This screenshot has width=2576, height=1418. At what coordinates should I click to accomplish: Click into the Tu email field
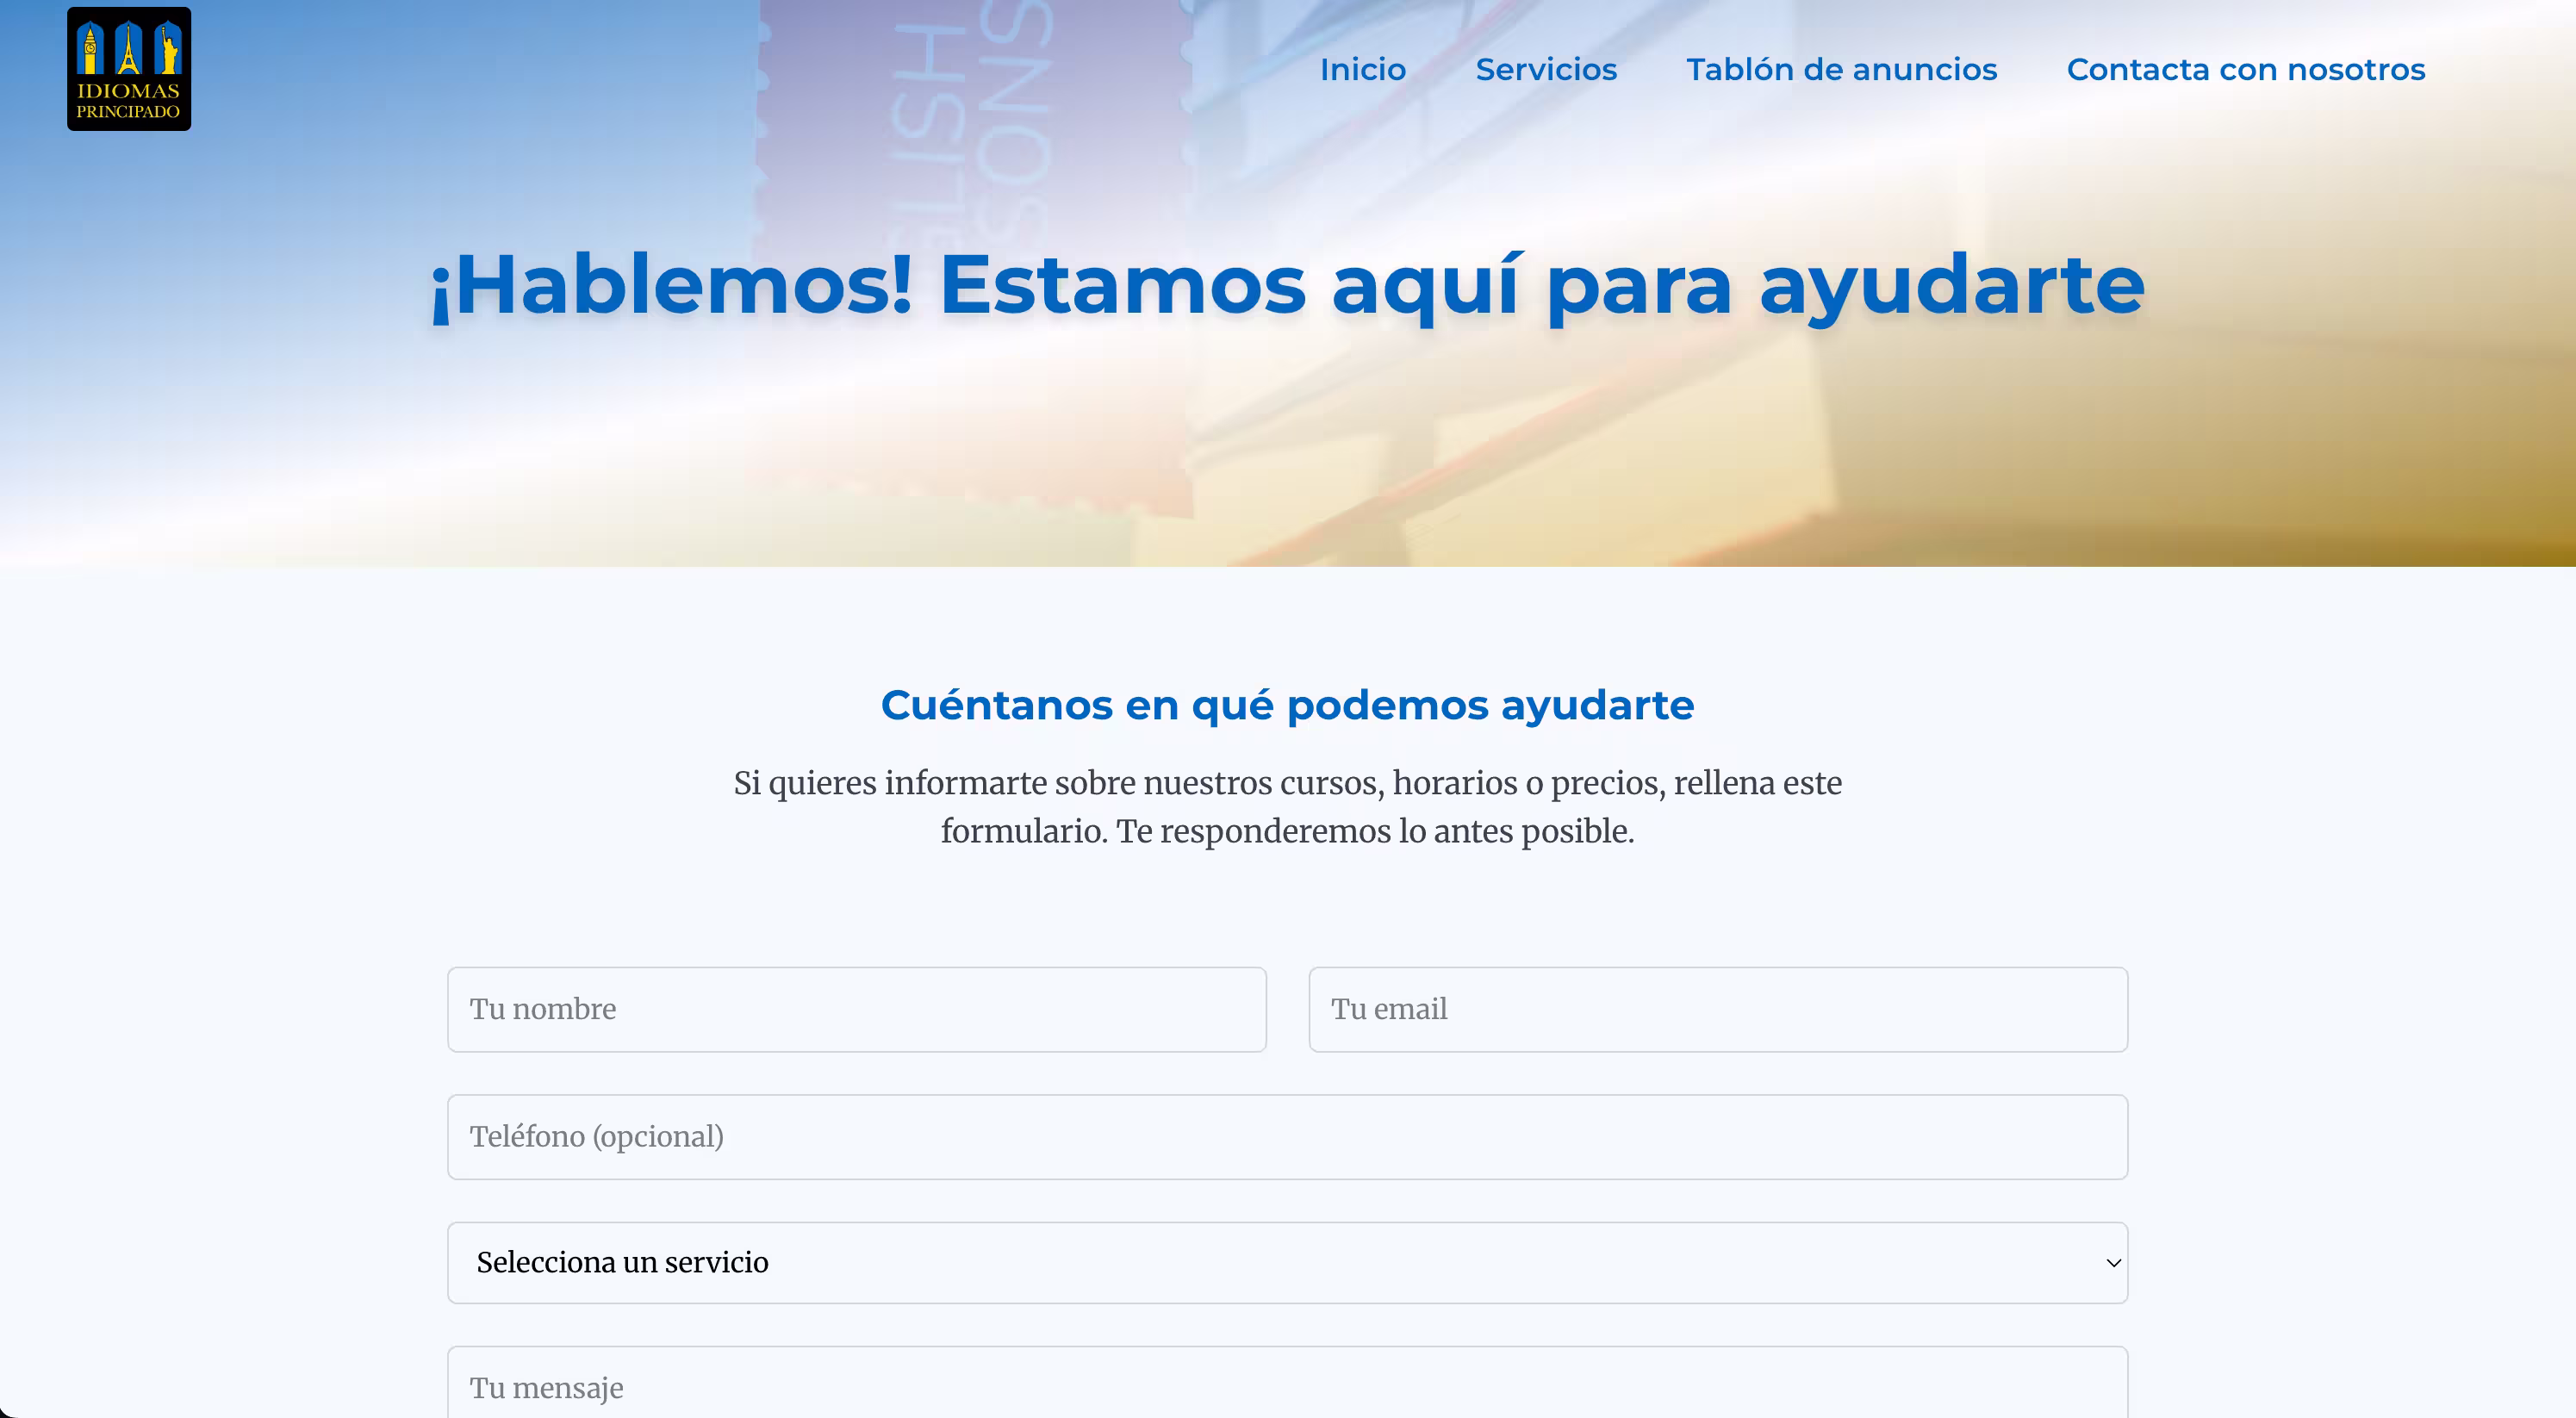click(1717, 1009)
